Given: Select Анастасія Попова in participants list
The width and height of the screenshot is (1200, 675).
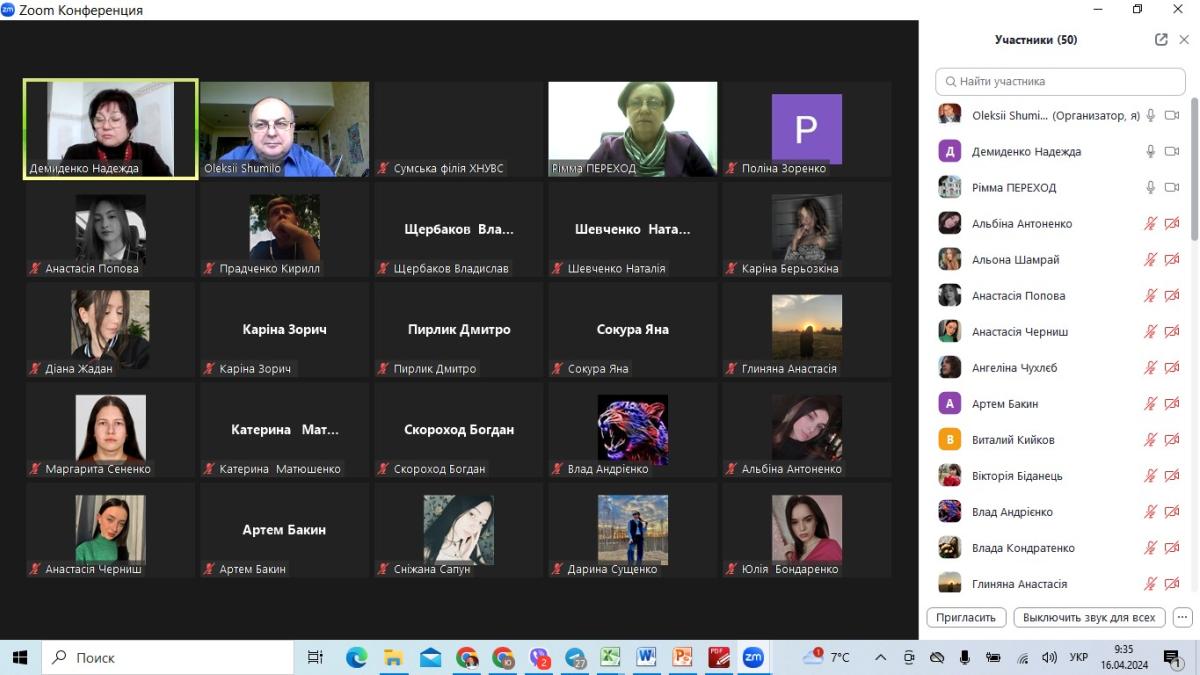Looking at the screenshot, I should click(x=1018, y=296).
